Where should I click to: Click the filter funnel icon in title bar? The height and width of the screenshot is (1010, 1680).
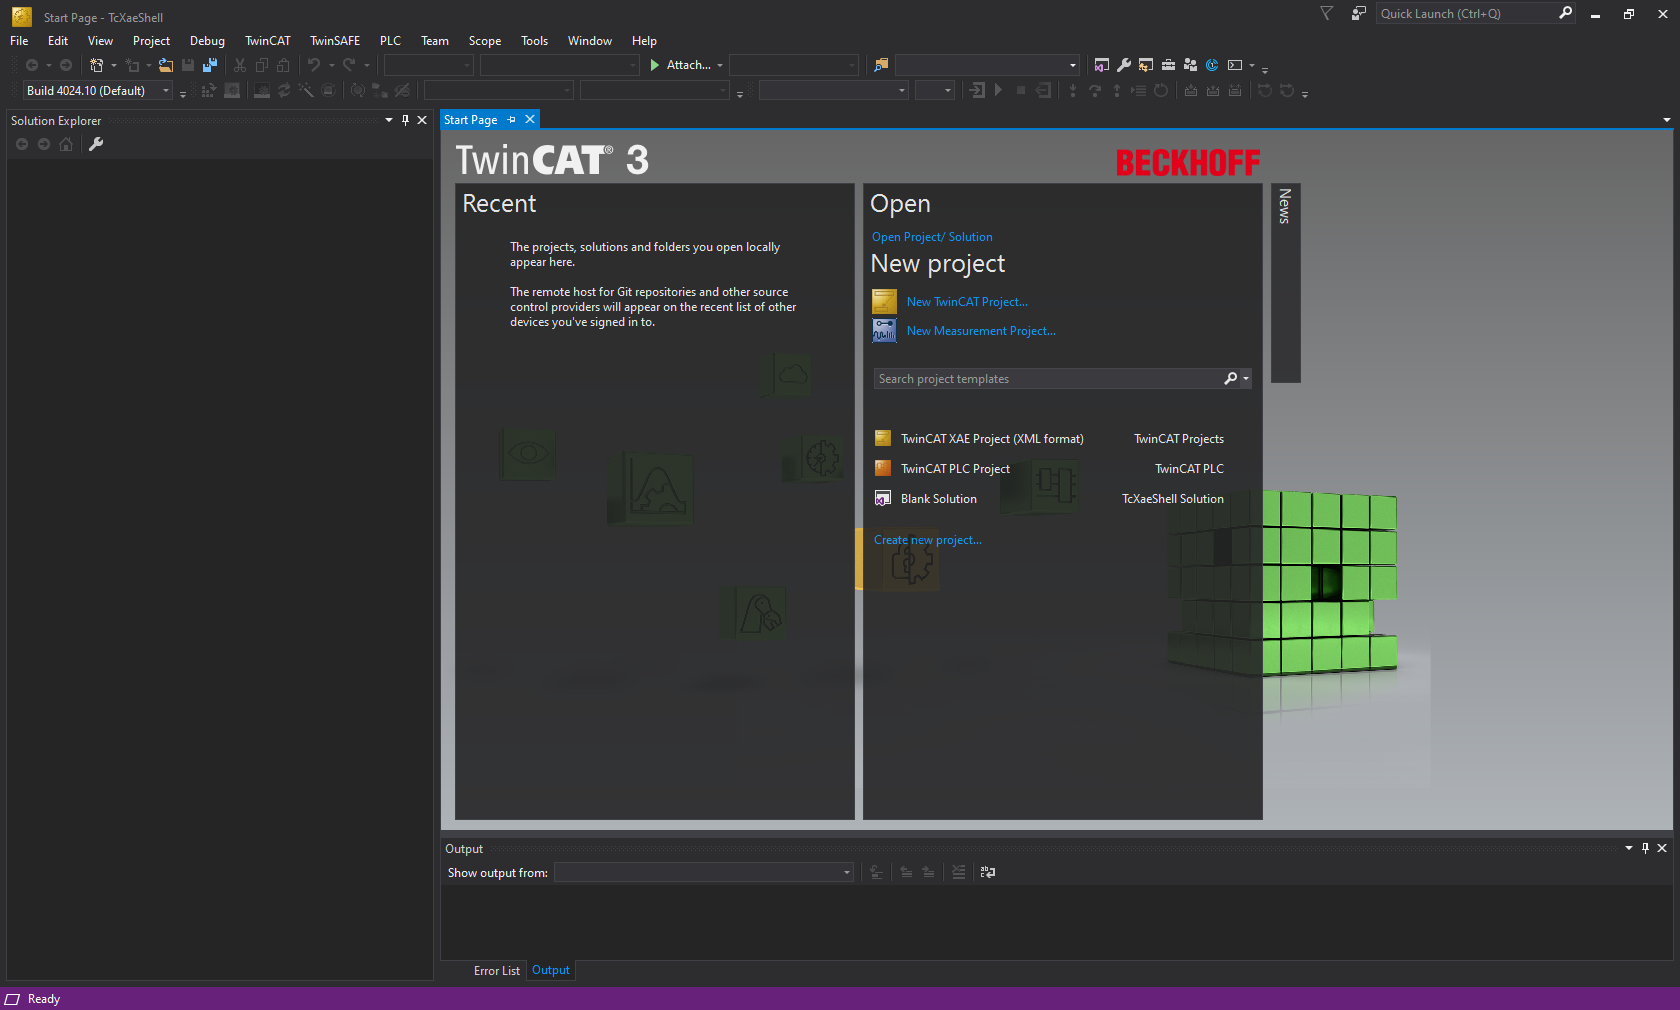click(1327, 13)
